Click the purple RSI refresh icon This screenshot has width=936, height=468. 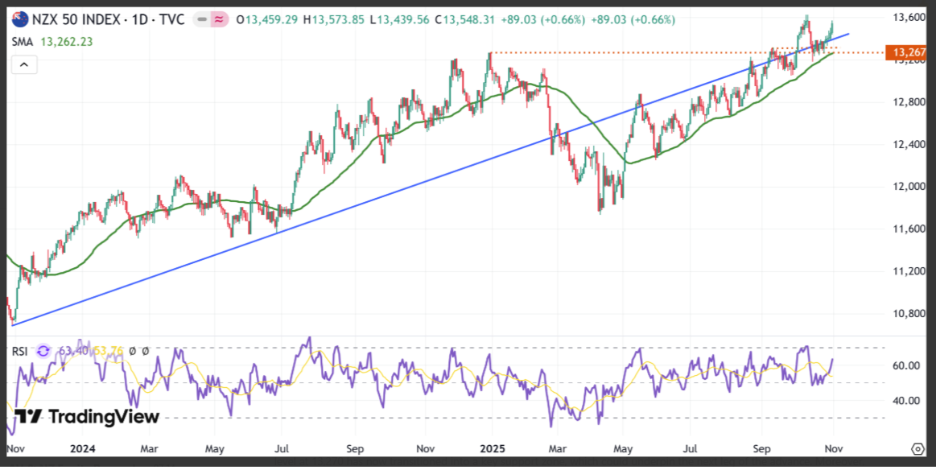43,351
